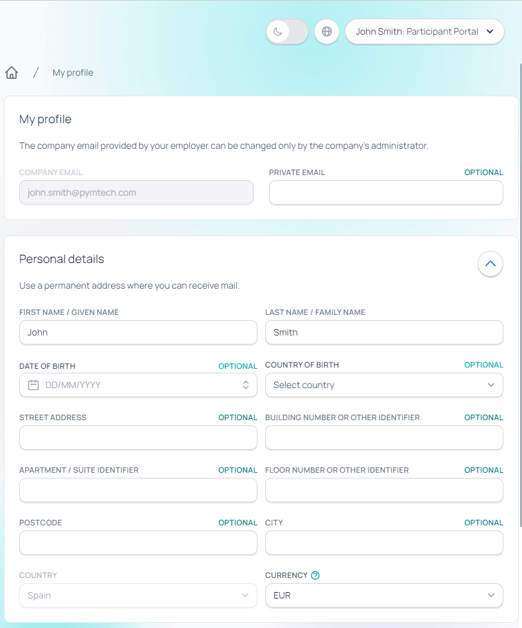522x628 pixels.
Task: Click the My profile breadcrumb link
Action: [x=73, y=72]
